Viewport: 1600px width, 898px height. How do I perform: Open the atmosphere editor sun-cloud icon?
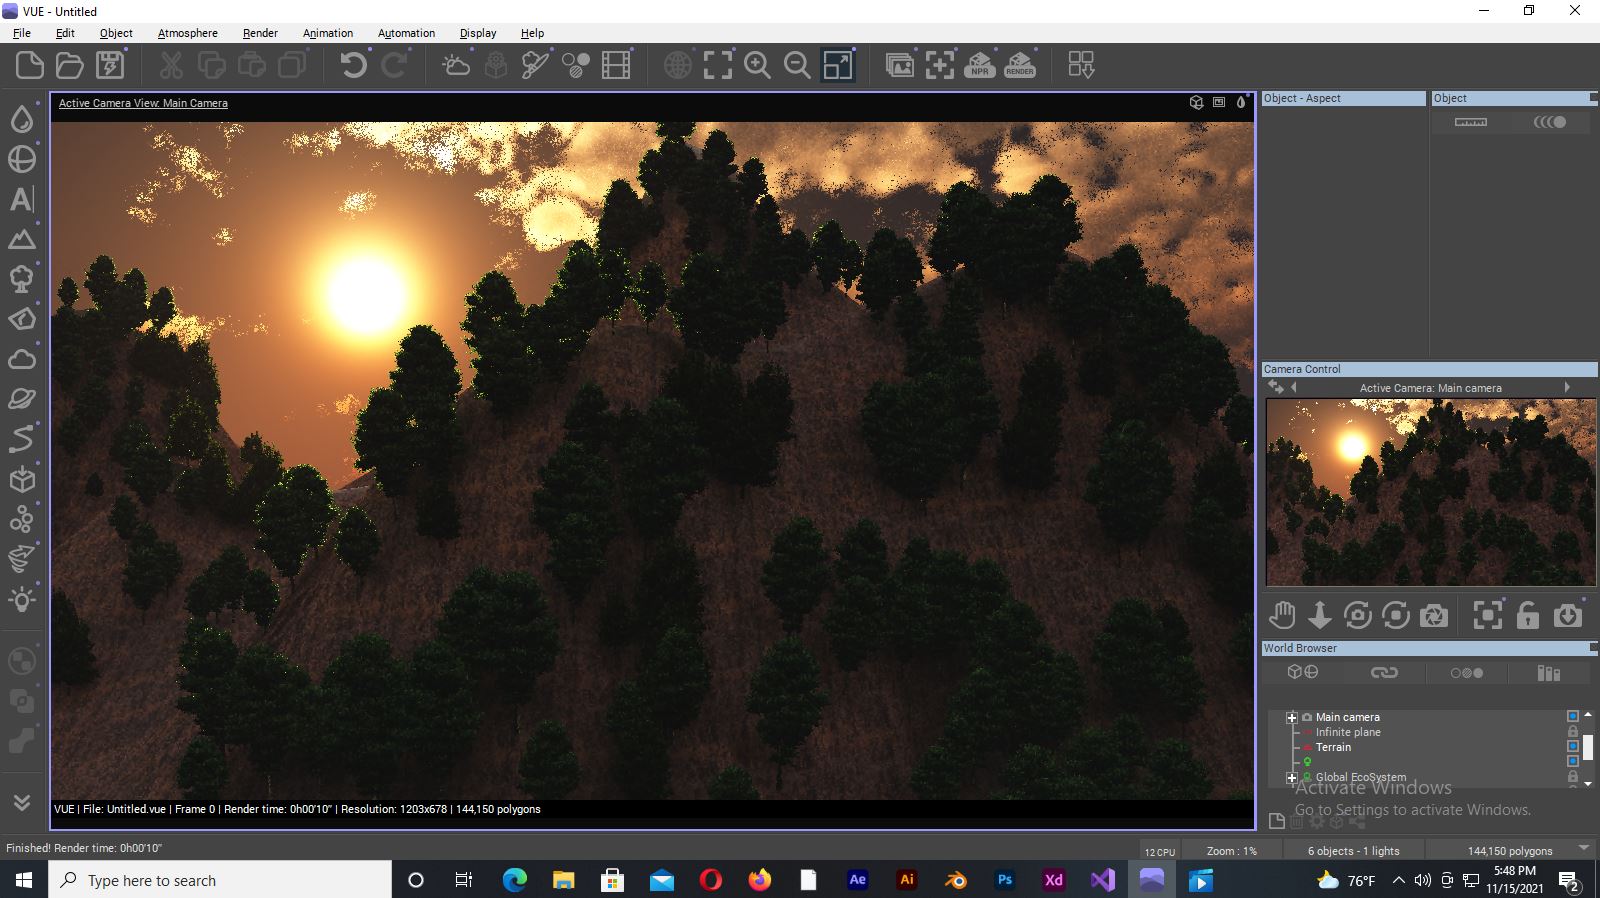tap(456, 66)
